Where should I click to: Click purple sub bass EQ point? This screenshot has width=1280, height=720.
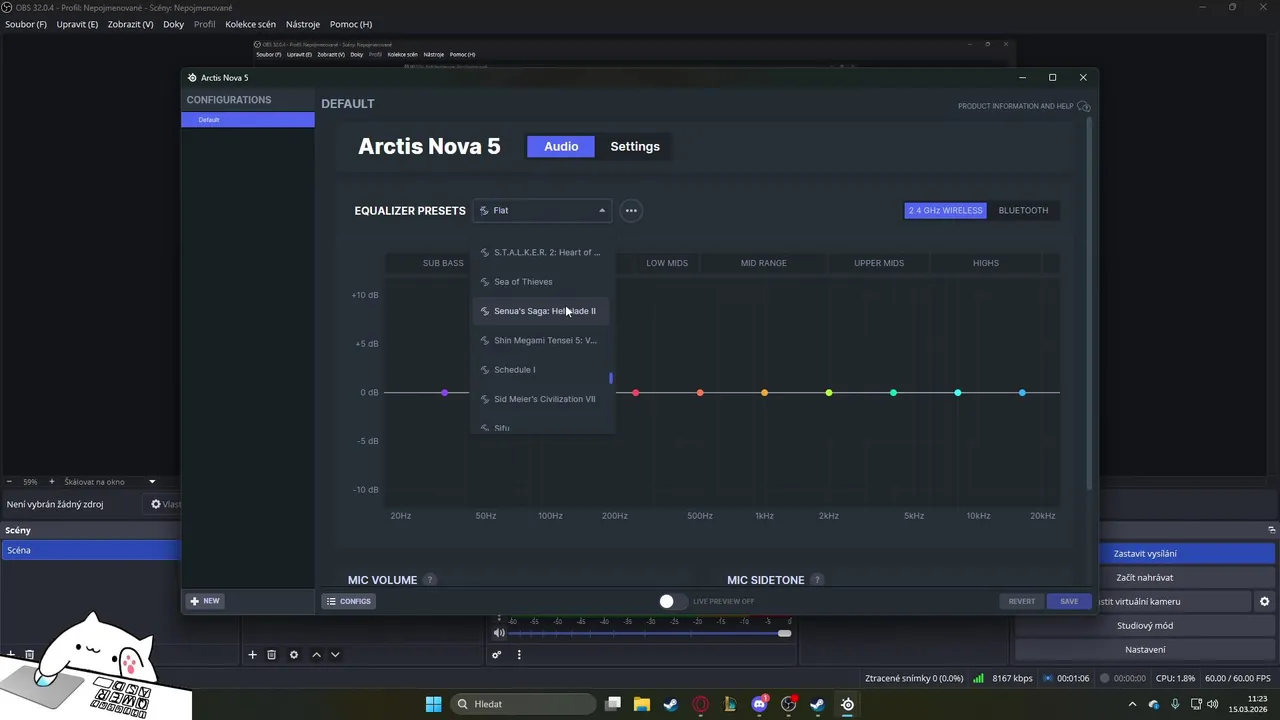click(x=445, y=393)
